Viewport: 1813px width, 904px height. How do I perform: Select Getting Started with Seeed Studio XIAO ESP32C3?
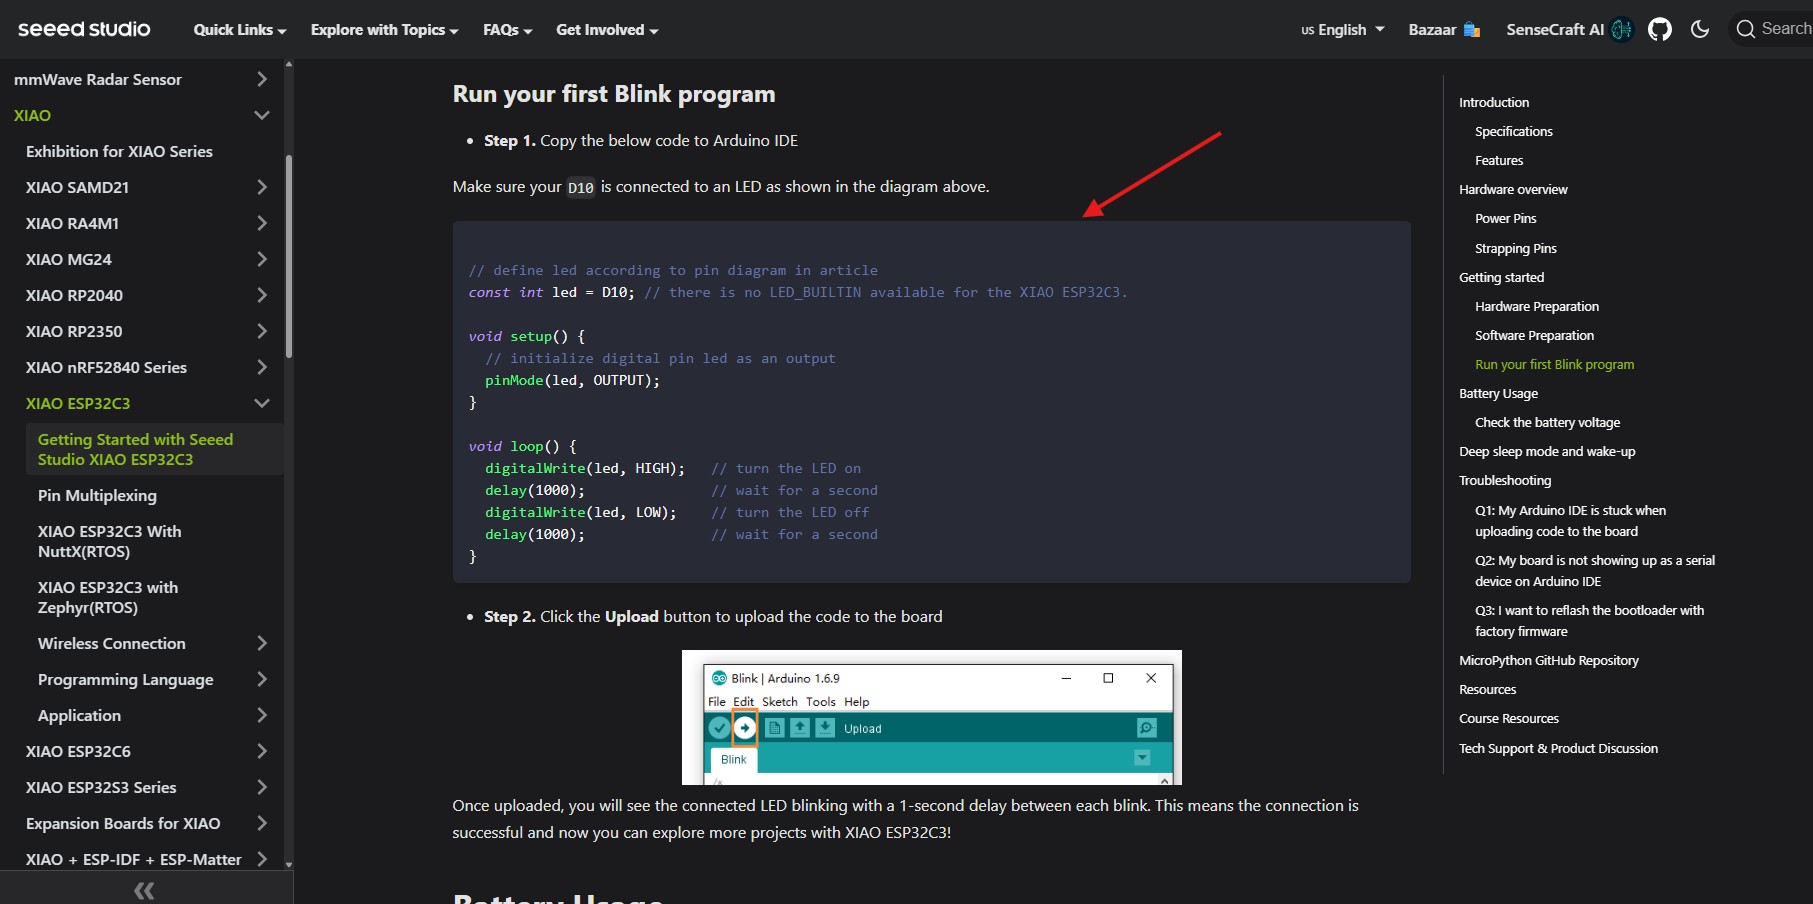coord(135,449)
